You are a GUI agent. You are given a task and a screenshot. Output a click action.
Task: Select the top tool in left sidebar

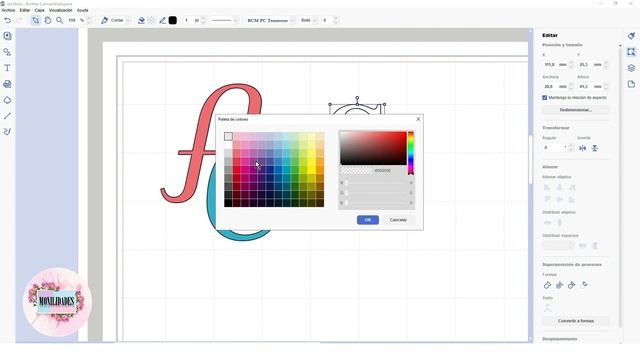coord(7,36)
